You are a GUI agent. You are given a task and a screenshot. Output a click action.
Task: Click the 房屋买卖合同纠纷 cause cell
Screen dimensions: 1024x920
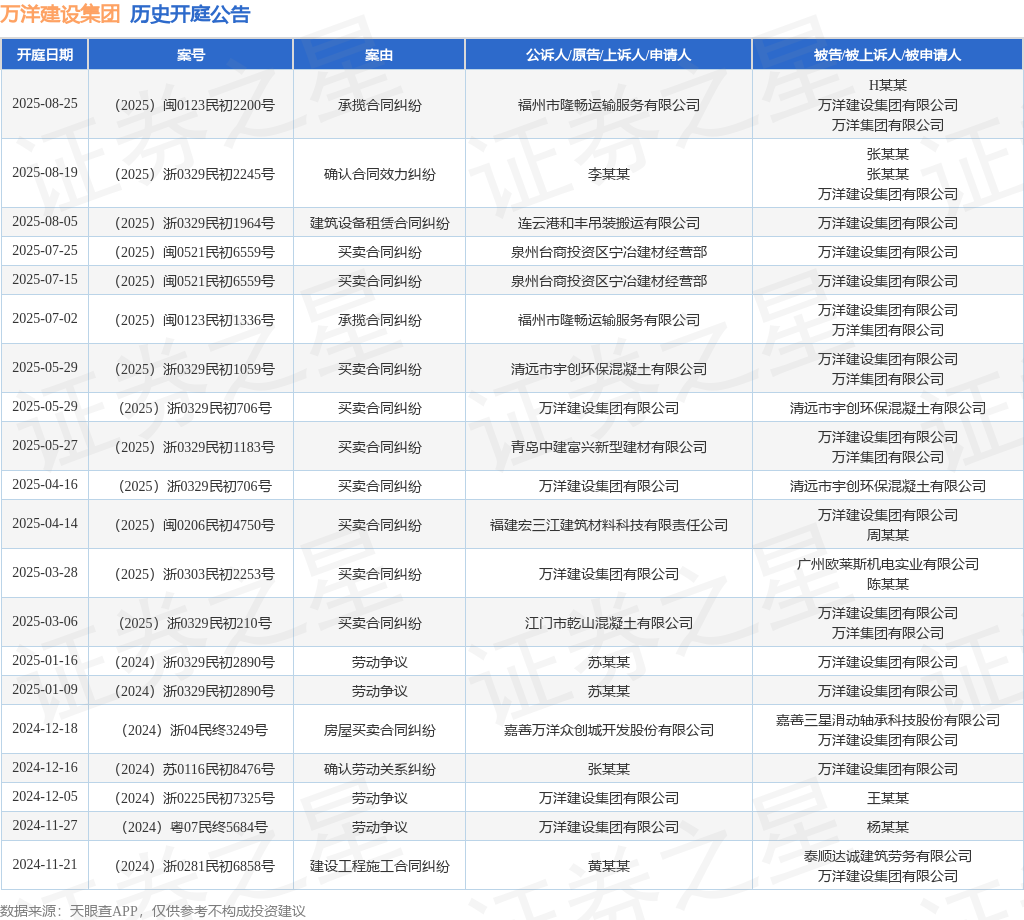tap(379, 730)
